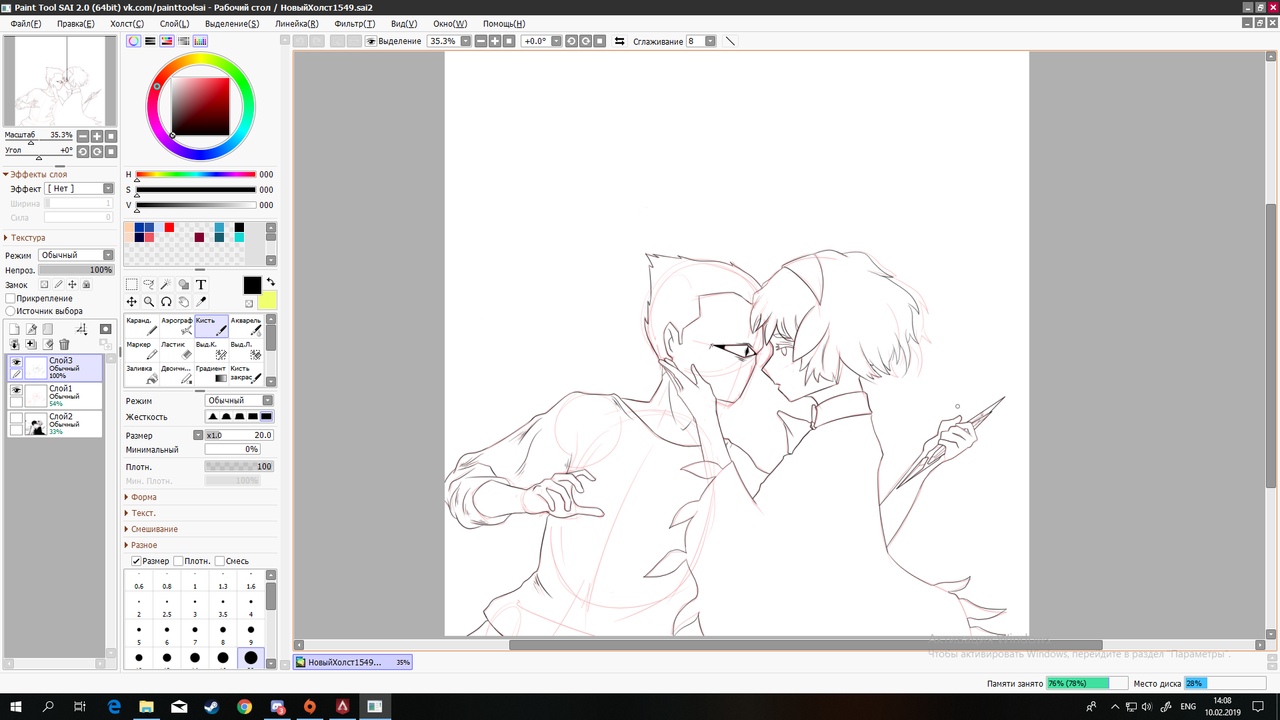1280x720 pixels.
Task: Open the Сглаживание stabilizer dropdown
Action: pos(710,41)
